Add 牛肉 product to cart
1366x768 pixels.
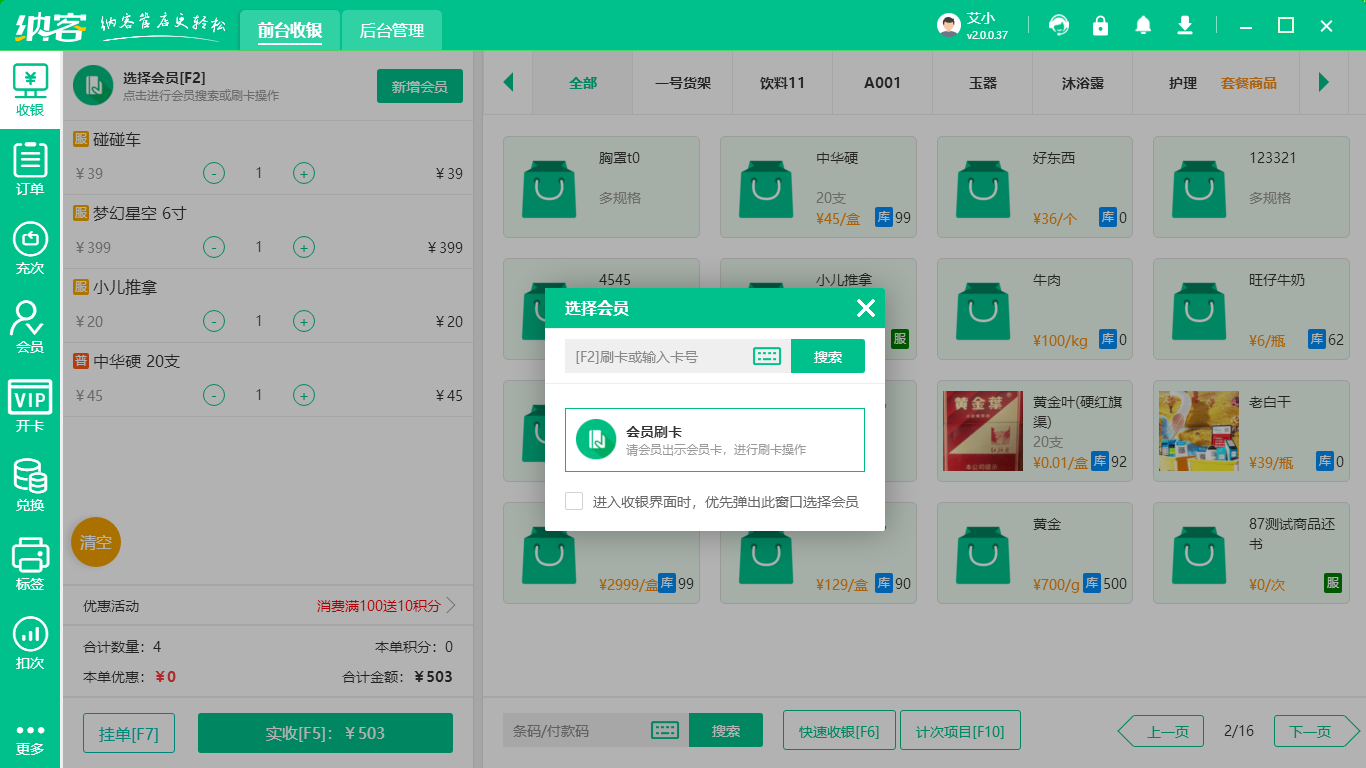point(1035,310)
